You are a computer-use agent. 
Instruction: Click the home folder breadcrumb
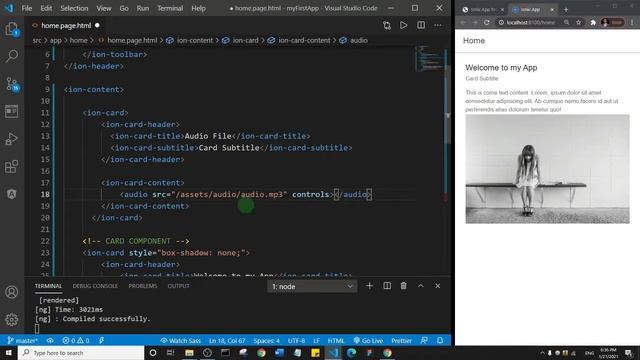pyautogui.click(x=78, y=40)
